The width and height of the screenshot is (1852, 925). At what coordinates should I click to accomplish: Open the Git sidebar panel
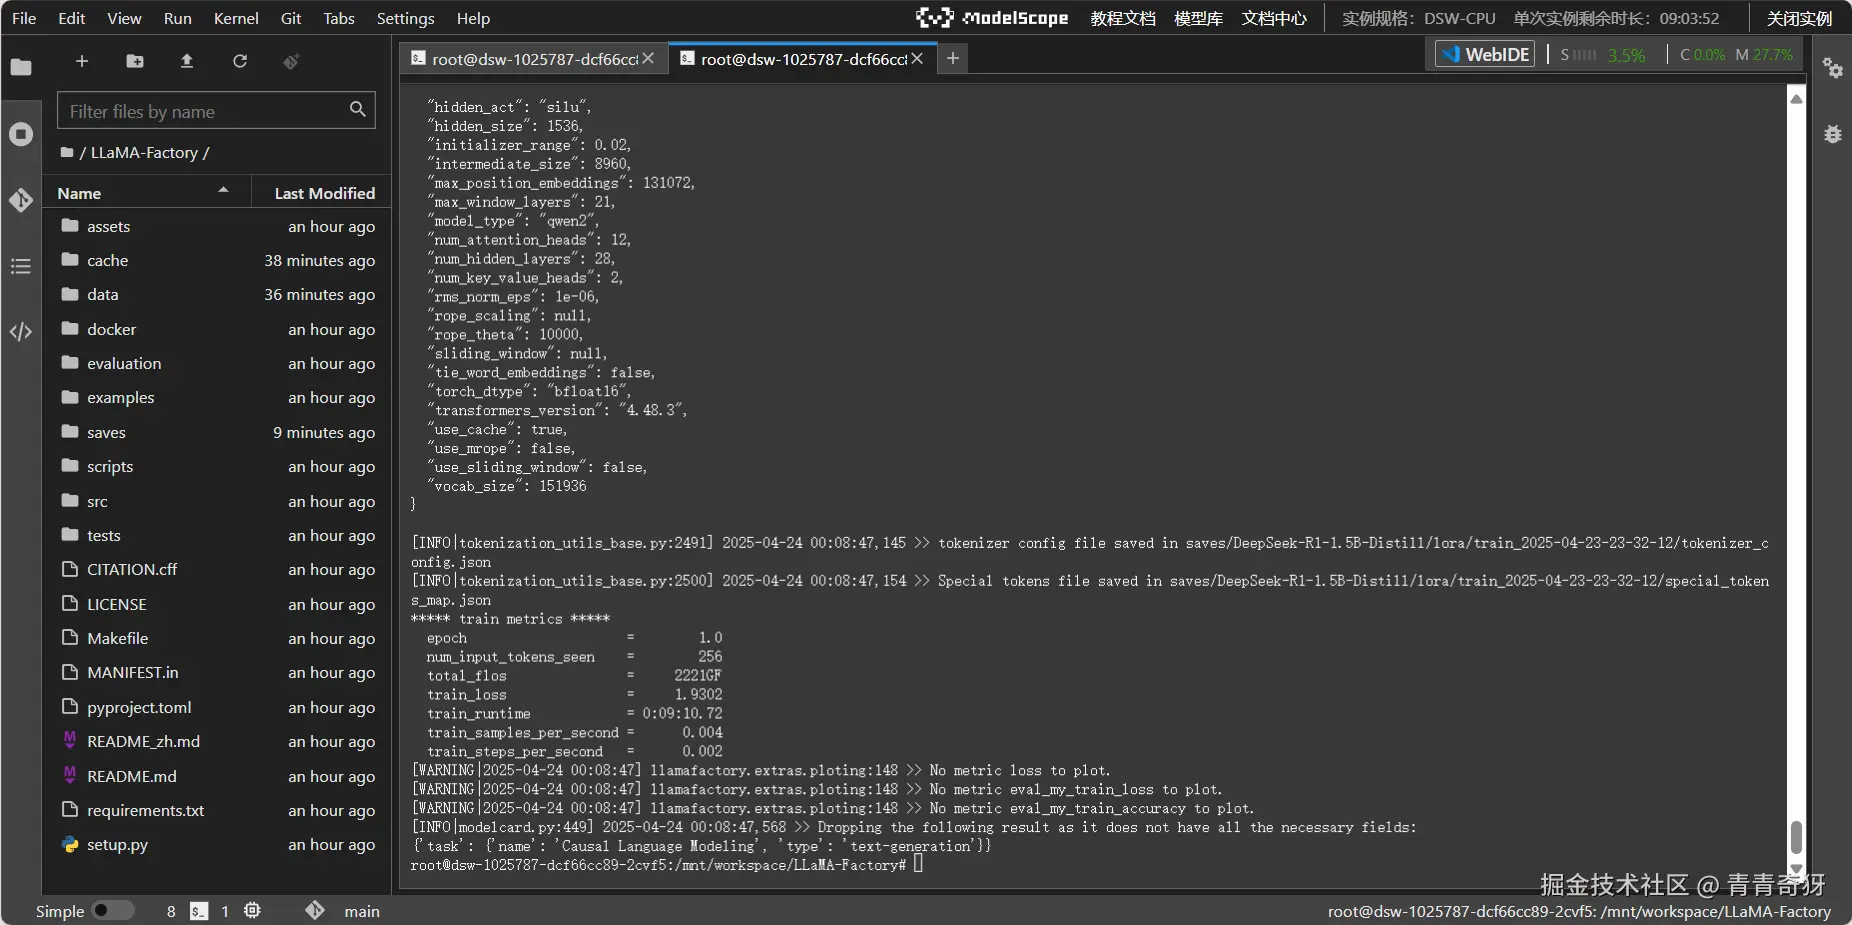point(21,200)
